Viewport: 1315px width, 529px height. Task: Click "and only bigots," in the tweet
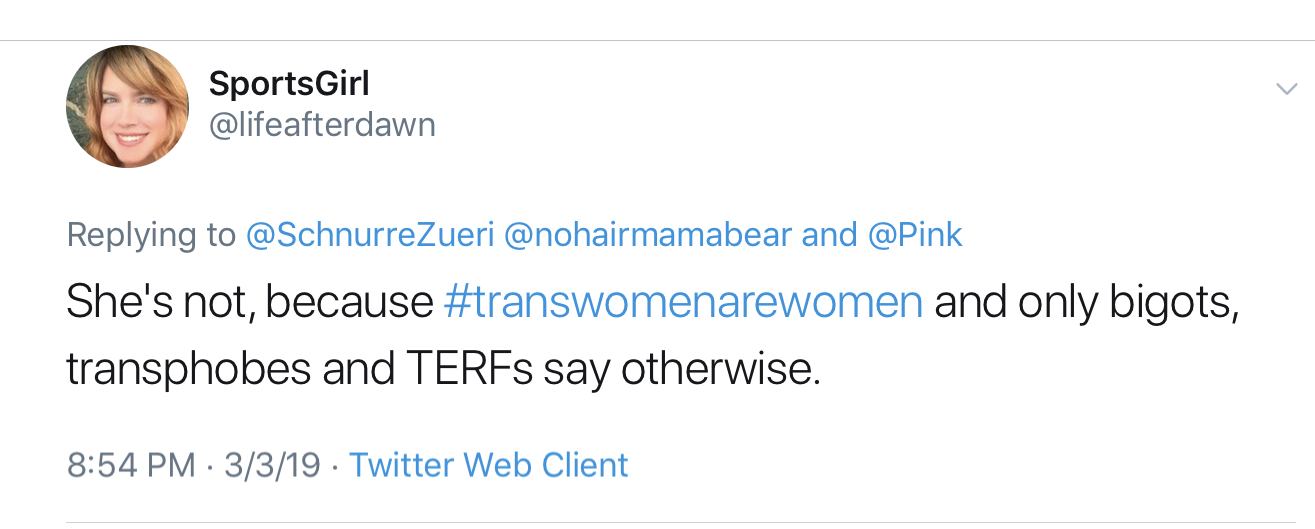click(1087, 301)
